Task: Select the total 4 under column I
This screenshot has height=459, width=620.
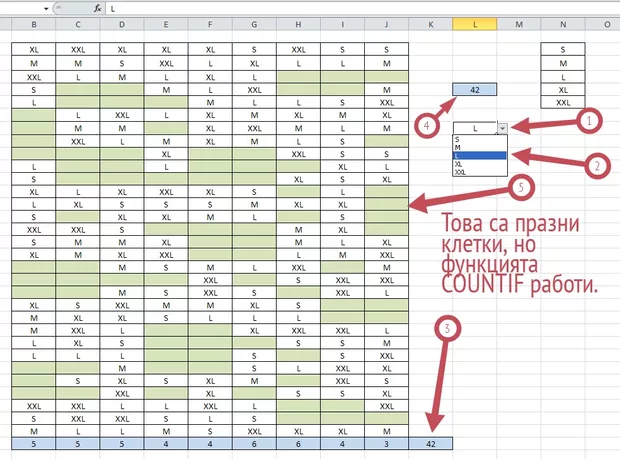Action: tap(342, 444)
